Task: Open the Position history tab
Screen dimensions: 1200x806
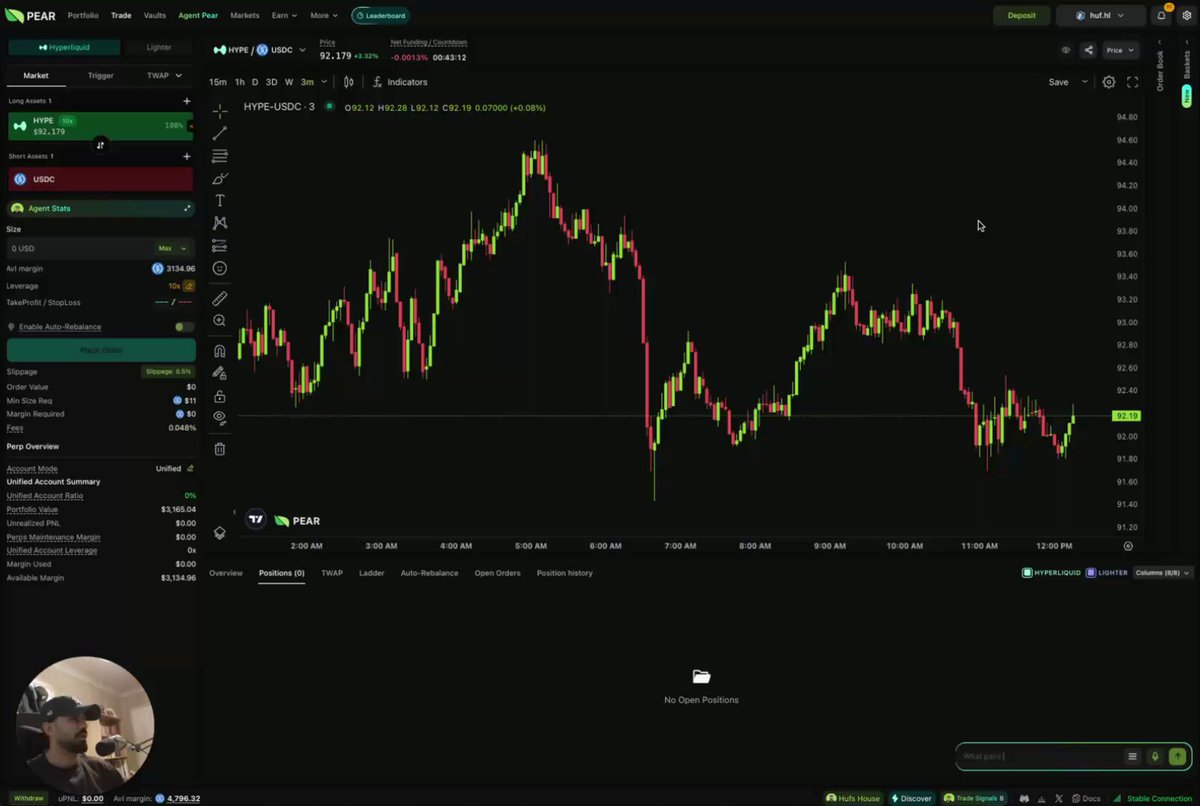Action: tap(564, 573)
